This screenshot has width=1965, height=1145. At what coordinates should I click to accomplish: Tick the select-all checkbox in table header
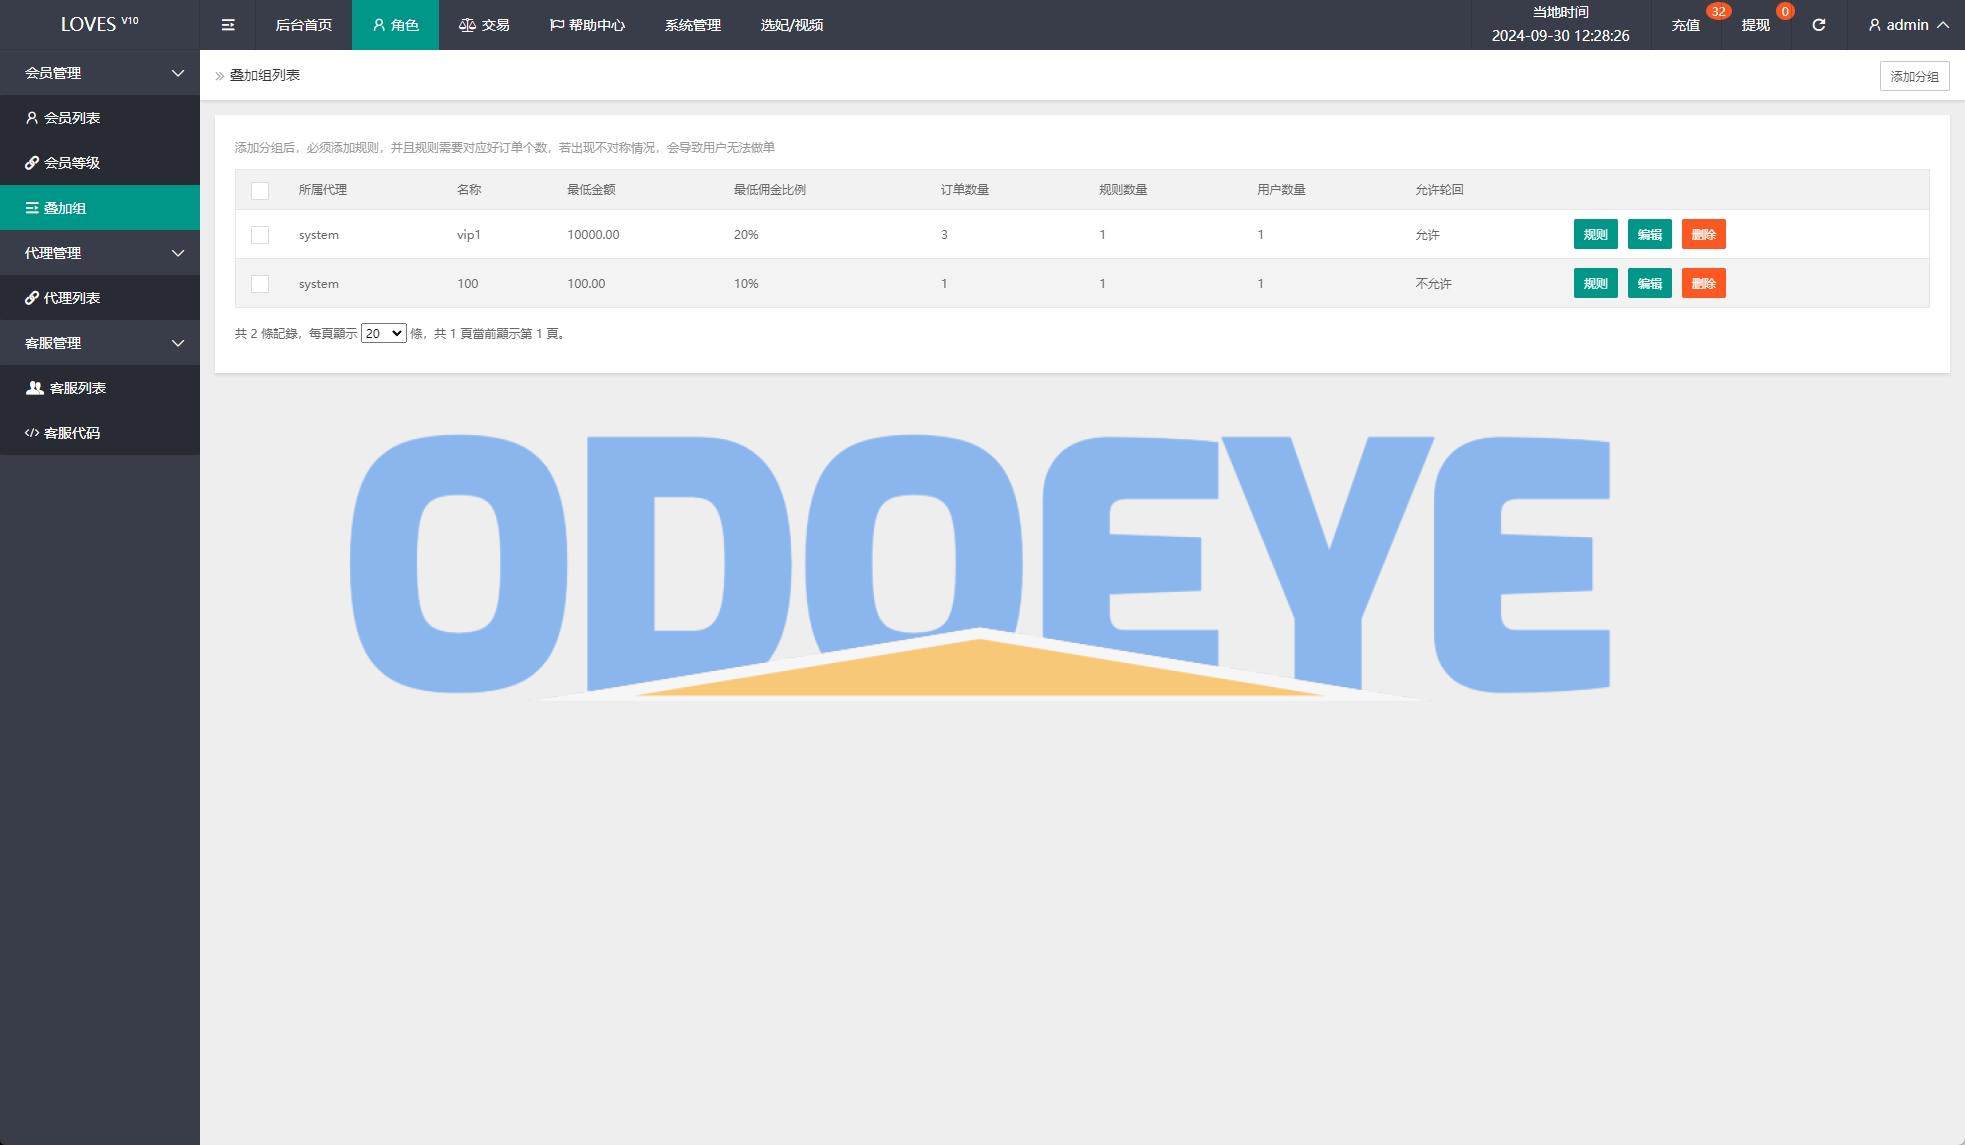coord(260,190)
